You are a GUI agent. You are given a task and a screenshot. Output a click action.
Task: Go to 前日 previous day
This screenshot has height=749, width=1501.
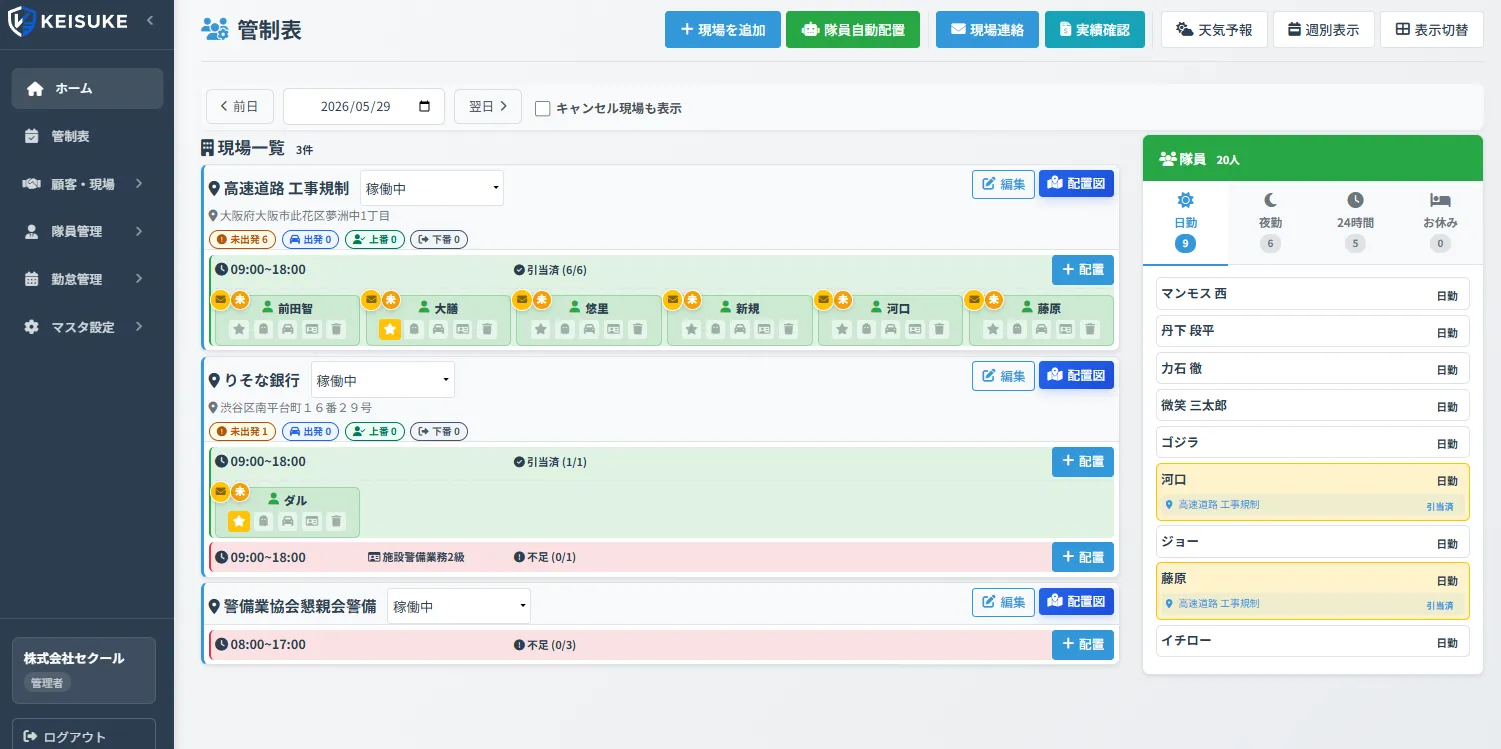tap(240, 106)
